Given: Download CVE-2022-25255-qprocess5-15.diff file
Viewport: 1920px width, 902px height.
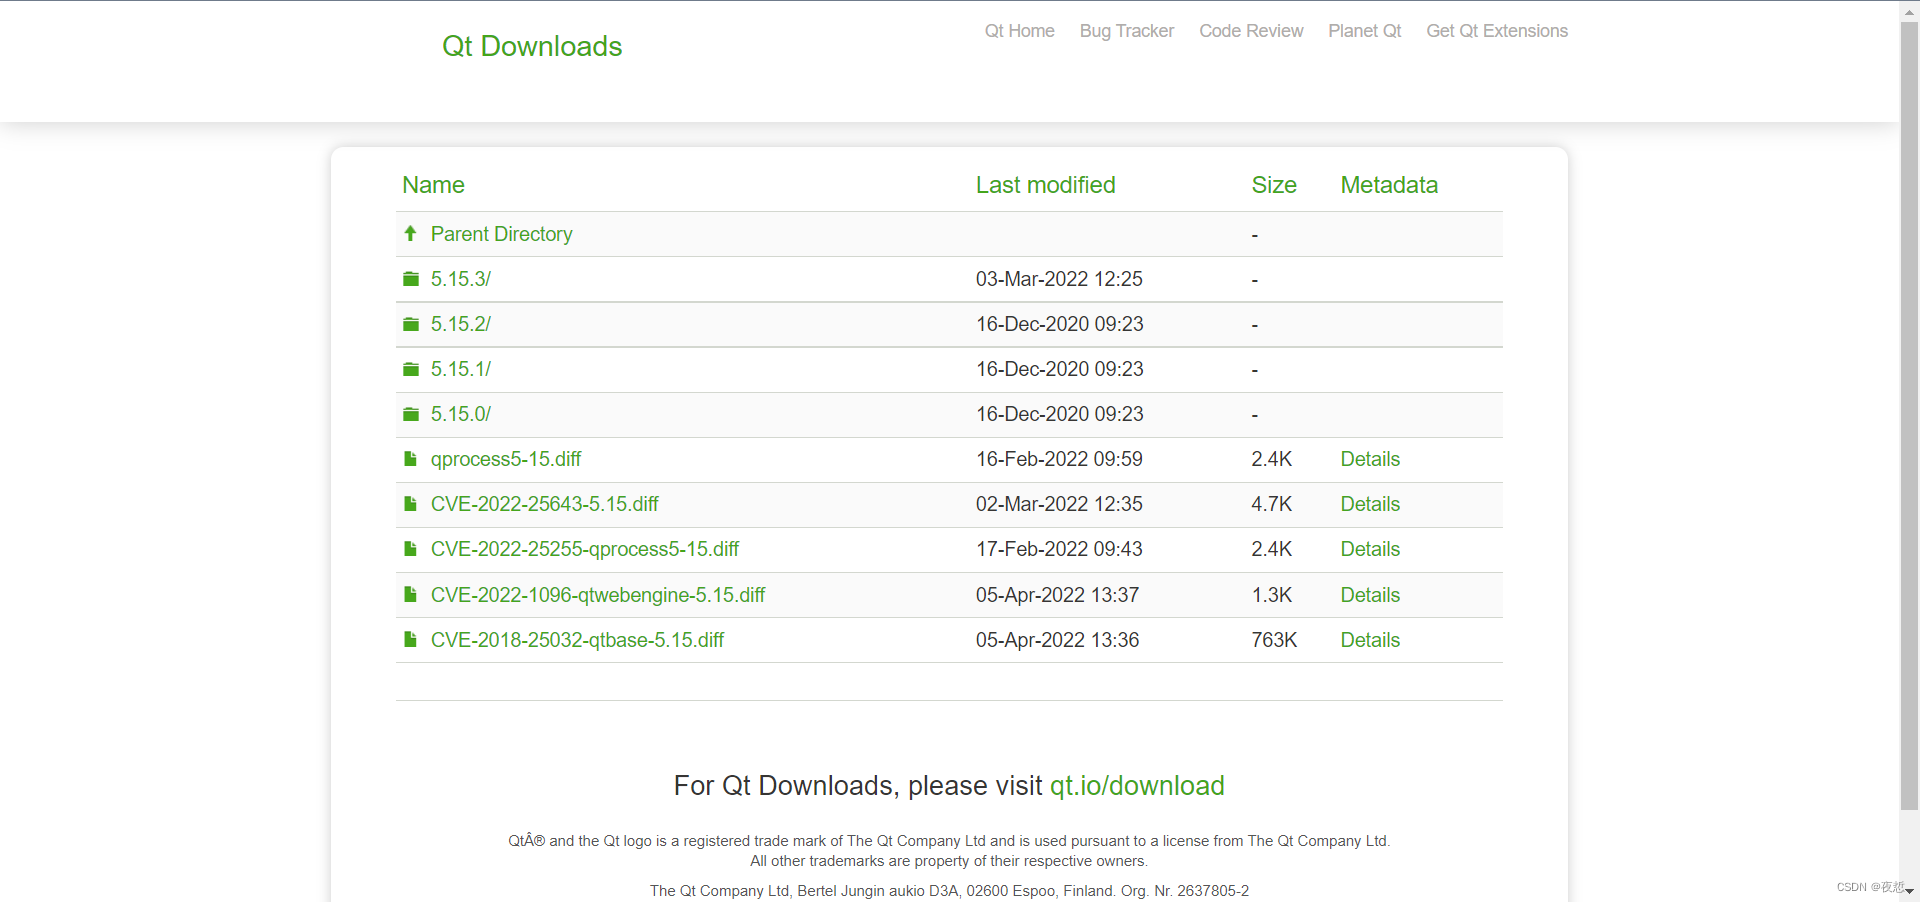Looking at the screenshot, I should pos(584,549).
